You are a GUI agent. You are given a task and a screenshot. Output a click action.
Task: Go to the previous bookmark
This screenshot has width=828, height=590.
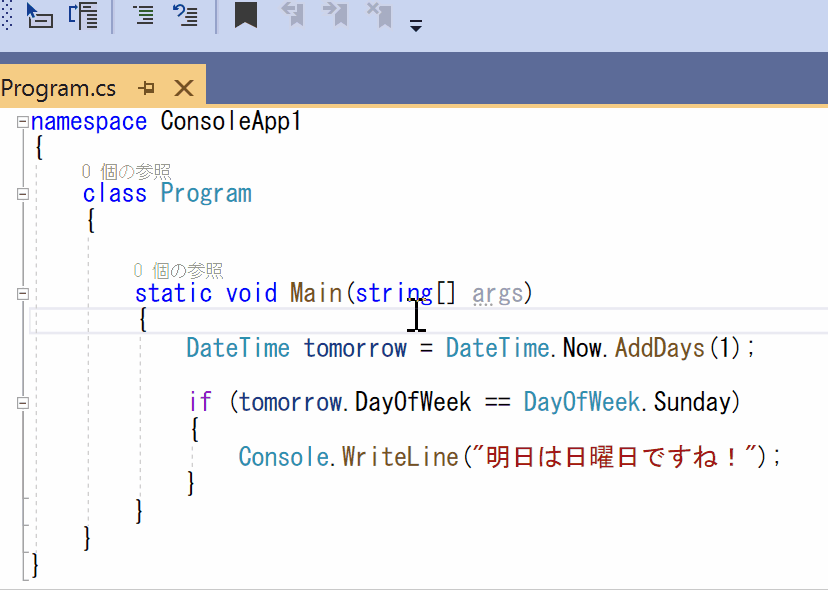point(293,14)
